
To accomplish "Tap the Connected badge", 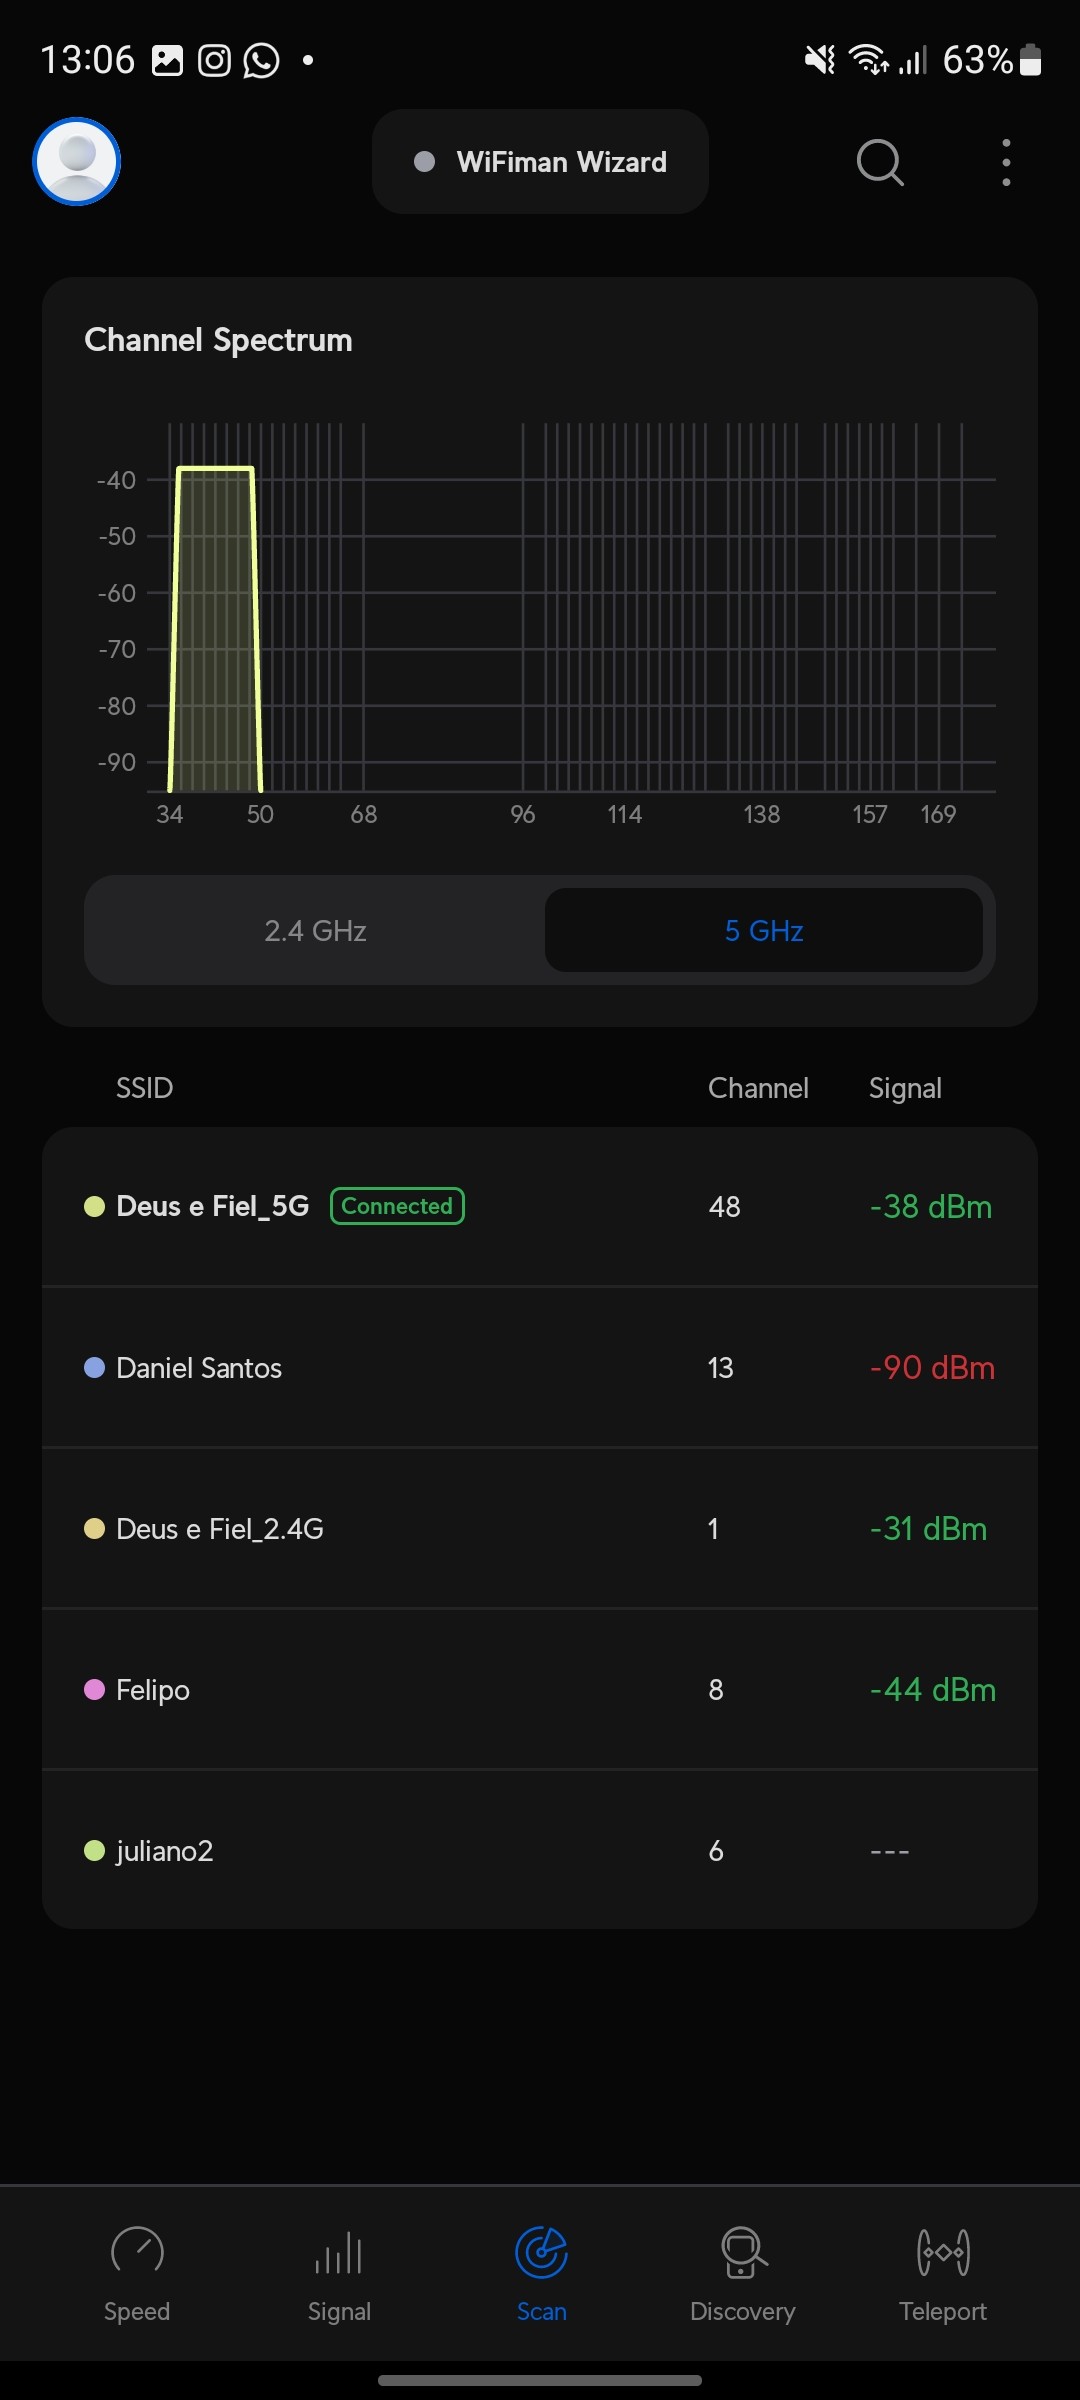I will [x=397, y=1206].
